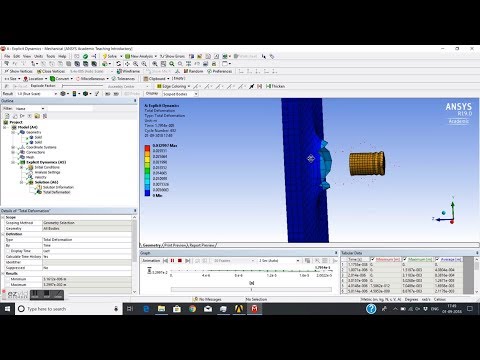The image size is (480, 360).
Task: Toggle the Maximum column checkbox
Action: [405, 259]
